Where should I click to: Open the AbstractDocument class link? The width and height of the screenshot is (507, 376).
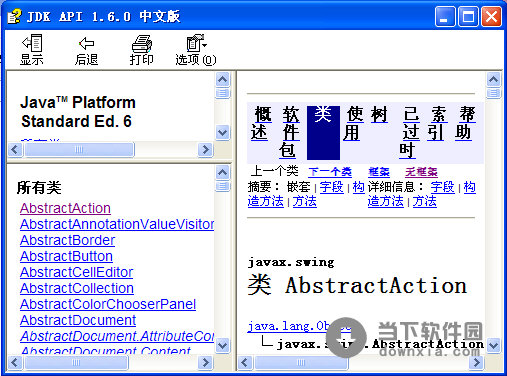[78, 320]
